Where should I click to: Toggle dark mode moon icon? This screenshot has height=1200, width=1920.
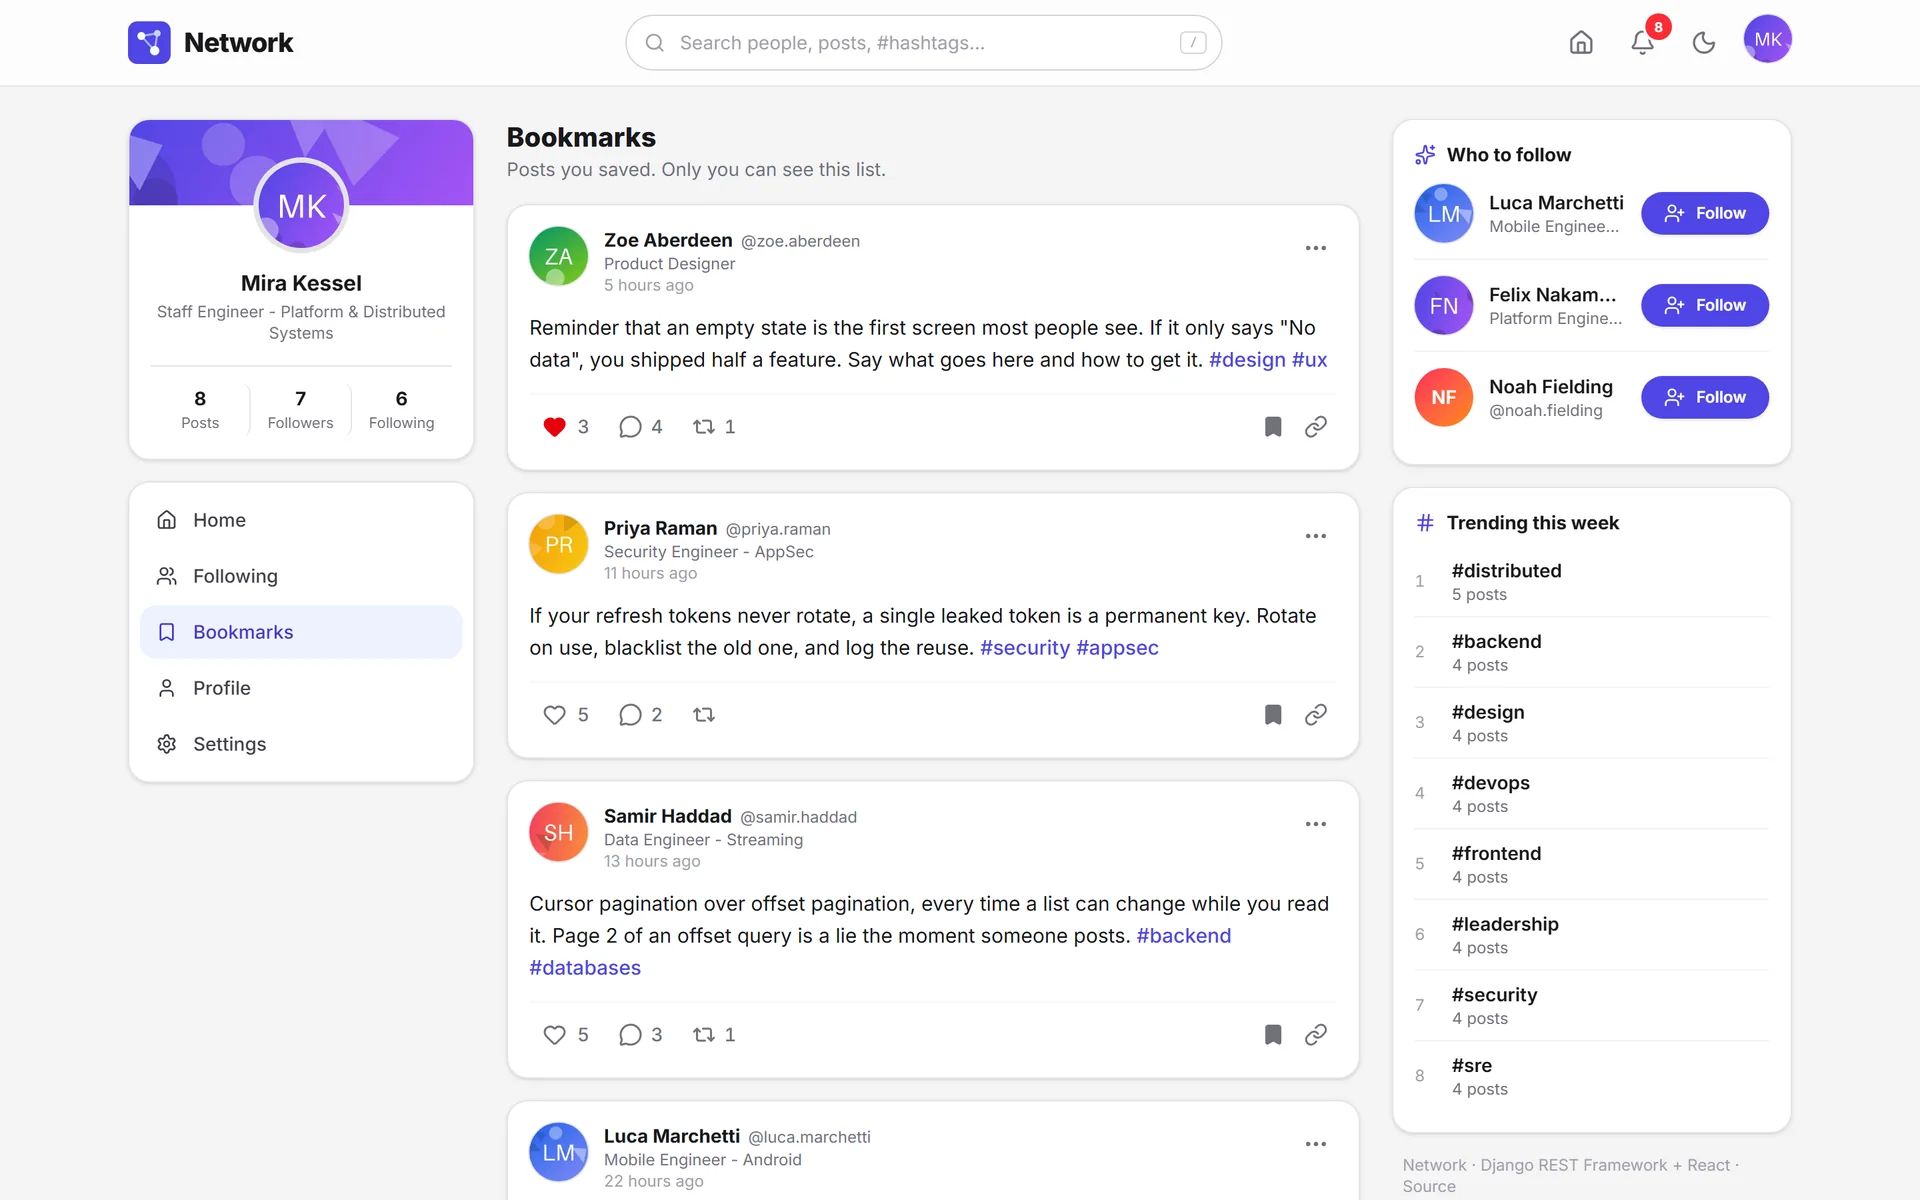tap(1704, 42)
